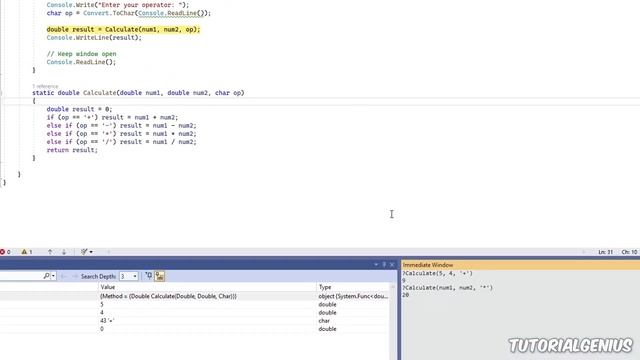Click the Ln: 31 status indicator
The width and height of the screenshot is (640, 360).
point(605,252)
